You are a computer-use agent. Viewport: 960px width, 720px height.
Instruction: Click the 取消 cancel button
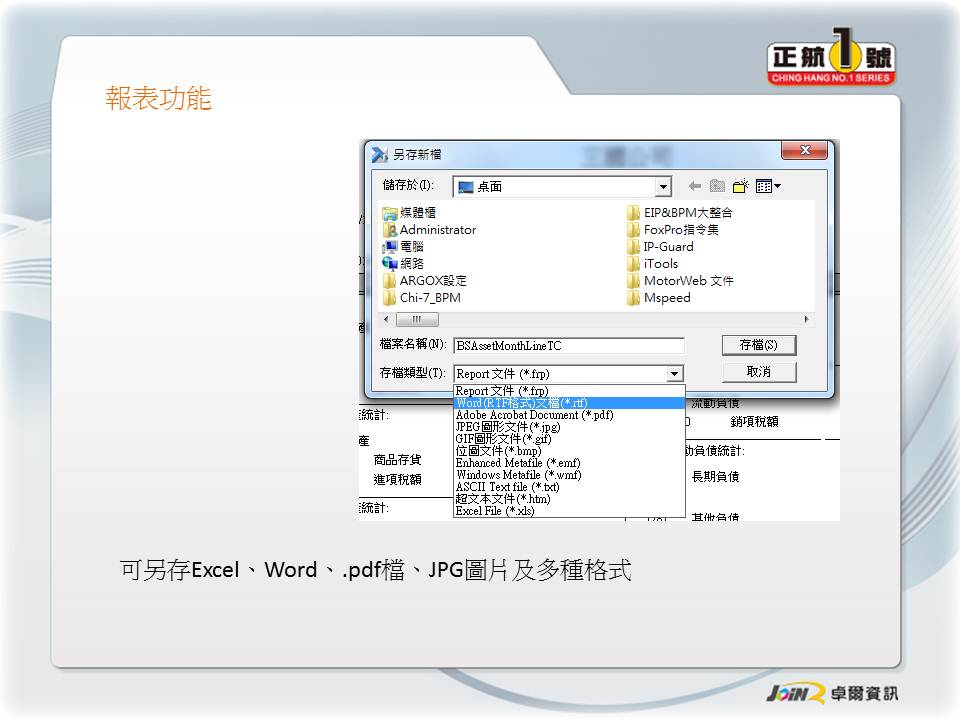coord(759,372)
